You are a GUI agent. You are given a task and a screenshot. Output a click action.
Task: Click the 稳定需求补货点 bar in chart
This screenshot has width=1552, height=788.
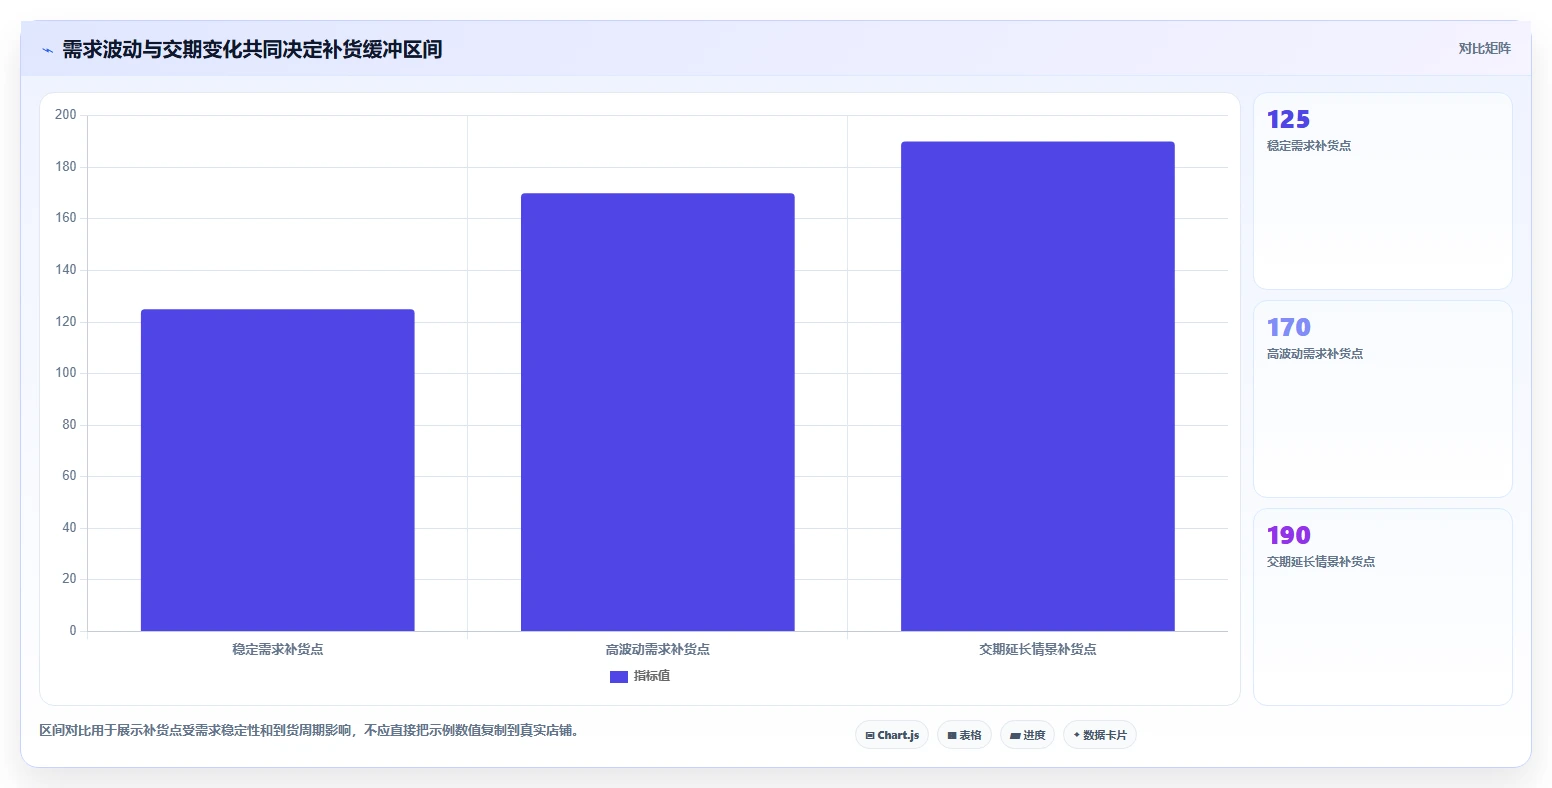(x=278, y=470)
